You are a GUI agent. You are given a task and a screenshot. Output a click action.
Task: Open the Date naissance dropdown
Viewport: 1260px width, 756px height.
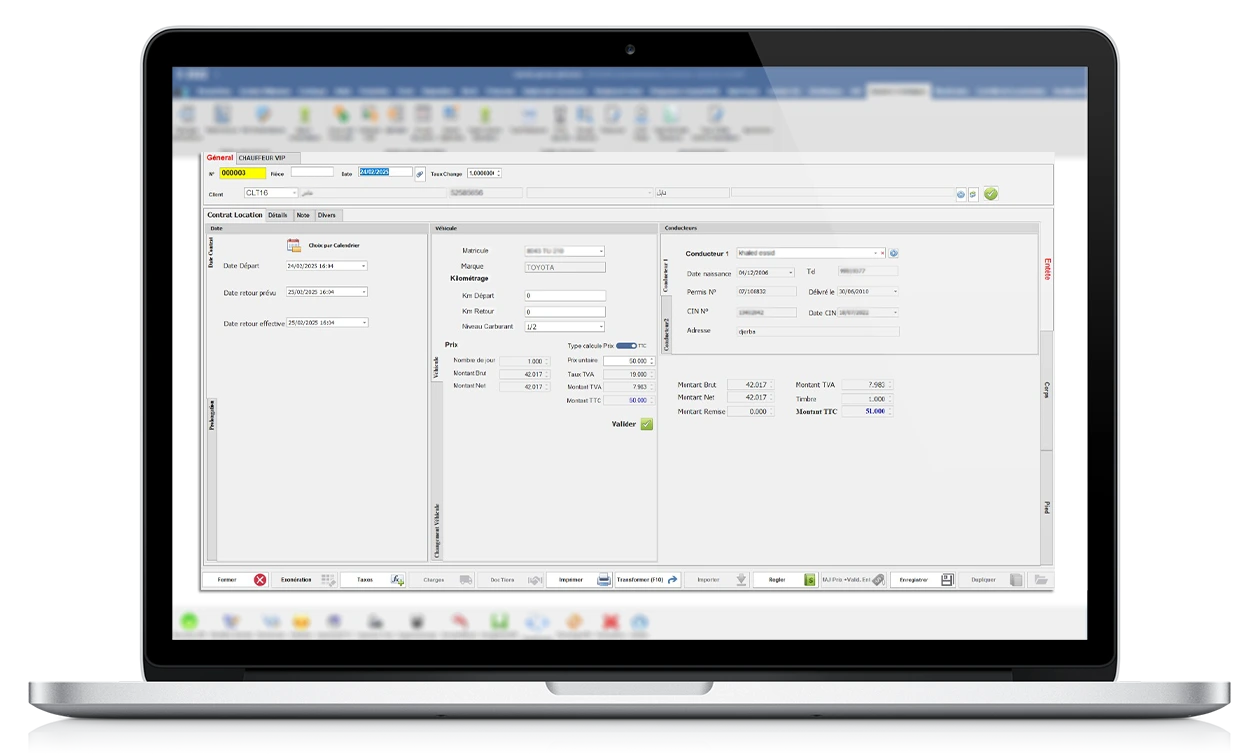pos(791,272)
